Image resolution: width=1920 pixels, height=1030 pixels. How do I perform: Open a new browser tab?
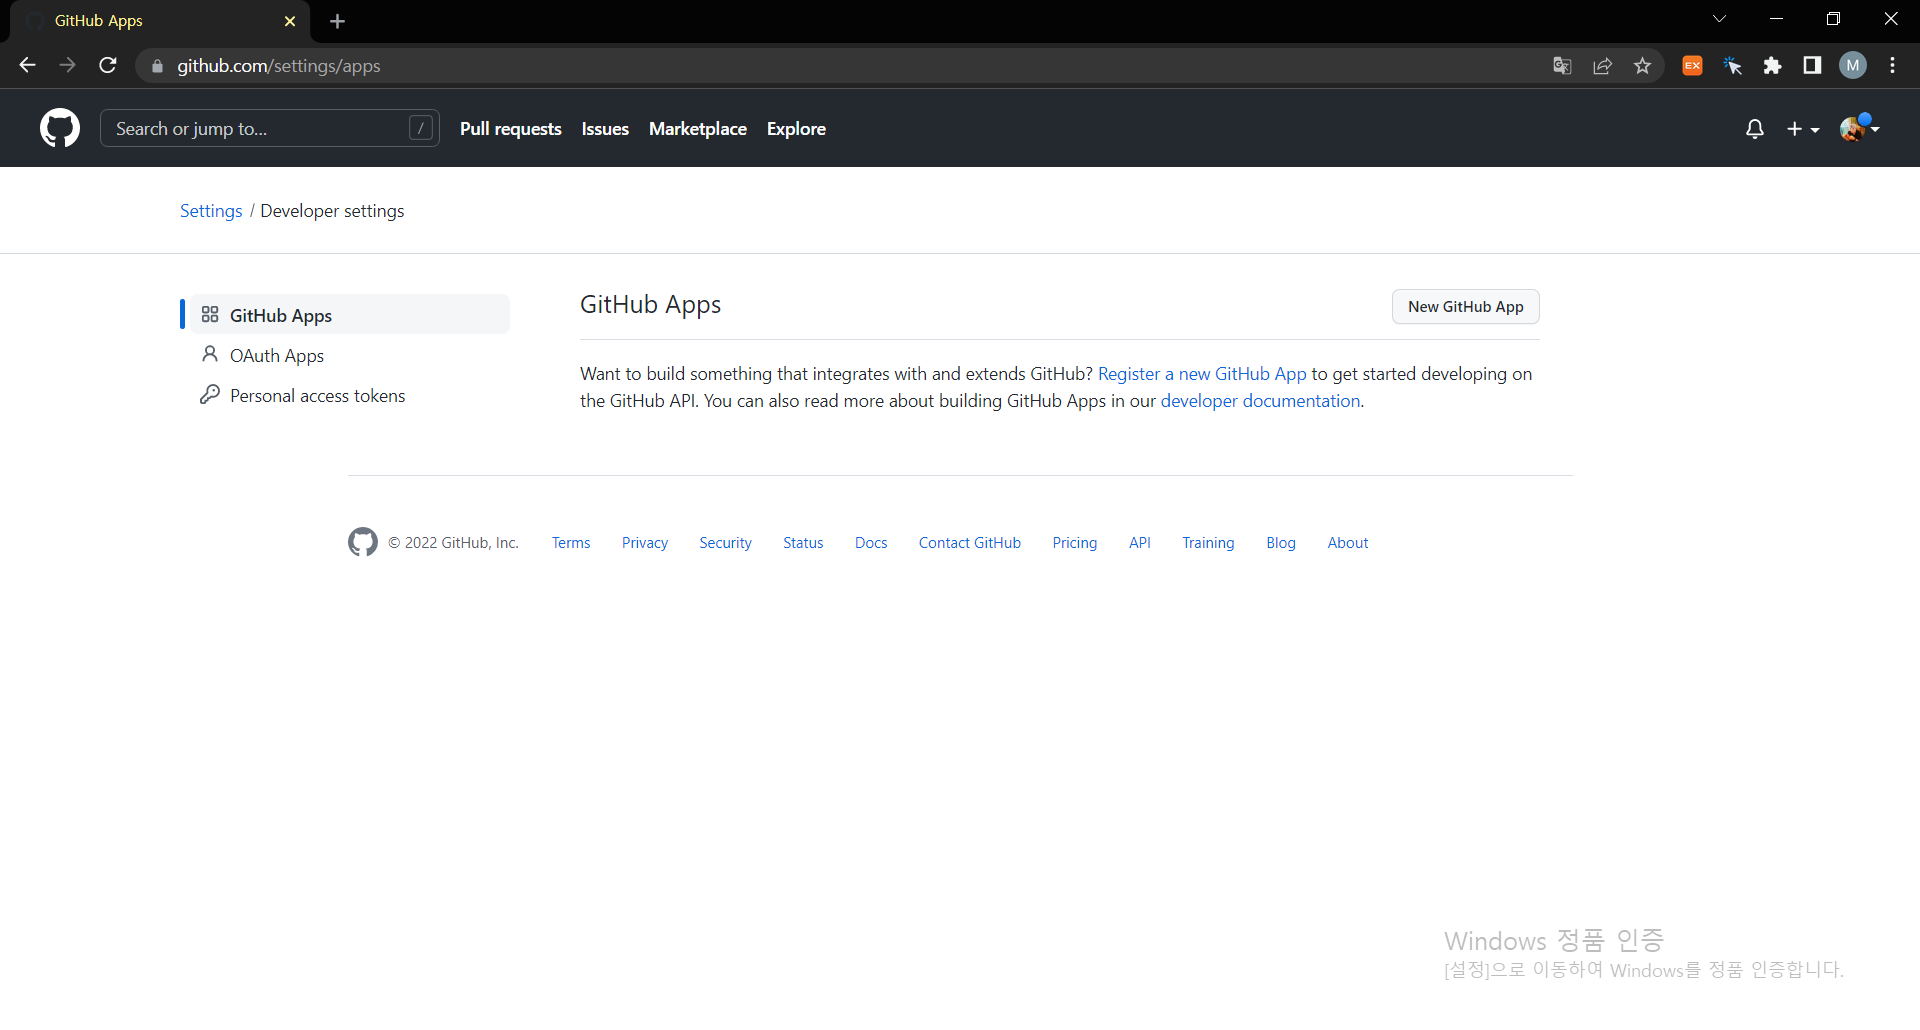coord(338,21)
